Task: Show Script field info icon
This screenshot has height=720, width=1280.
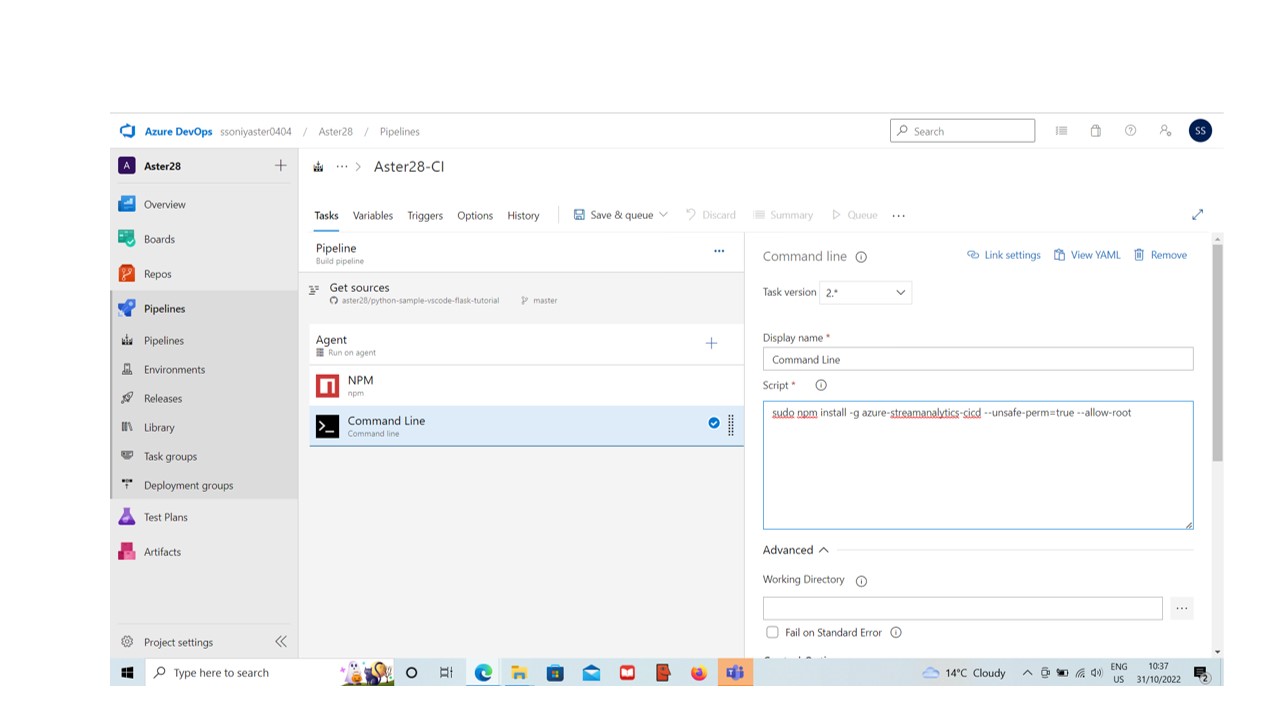Action: 821,385
